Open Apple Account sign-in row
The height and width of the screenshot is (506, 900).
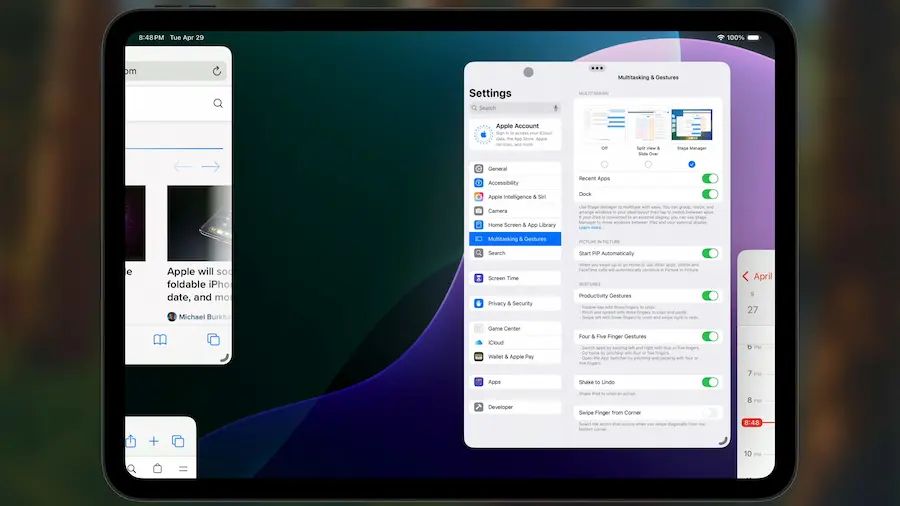(515, 134)
